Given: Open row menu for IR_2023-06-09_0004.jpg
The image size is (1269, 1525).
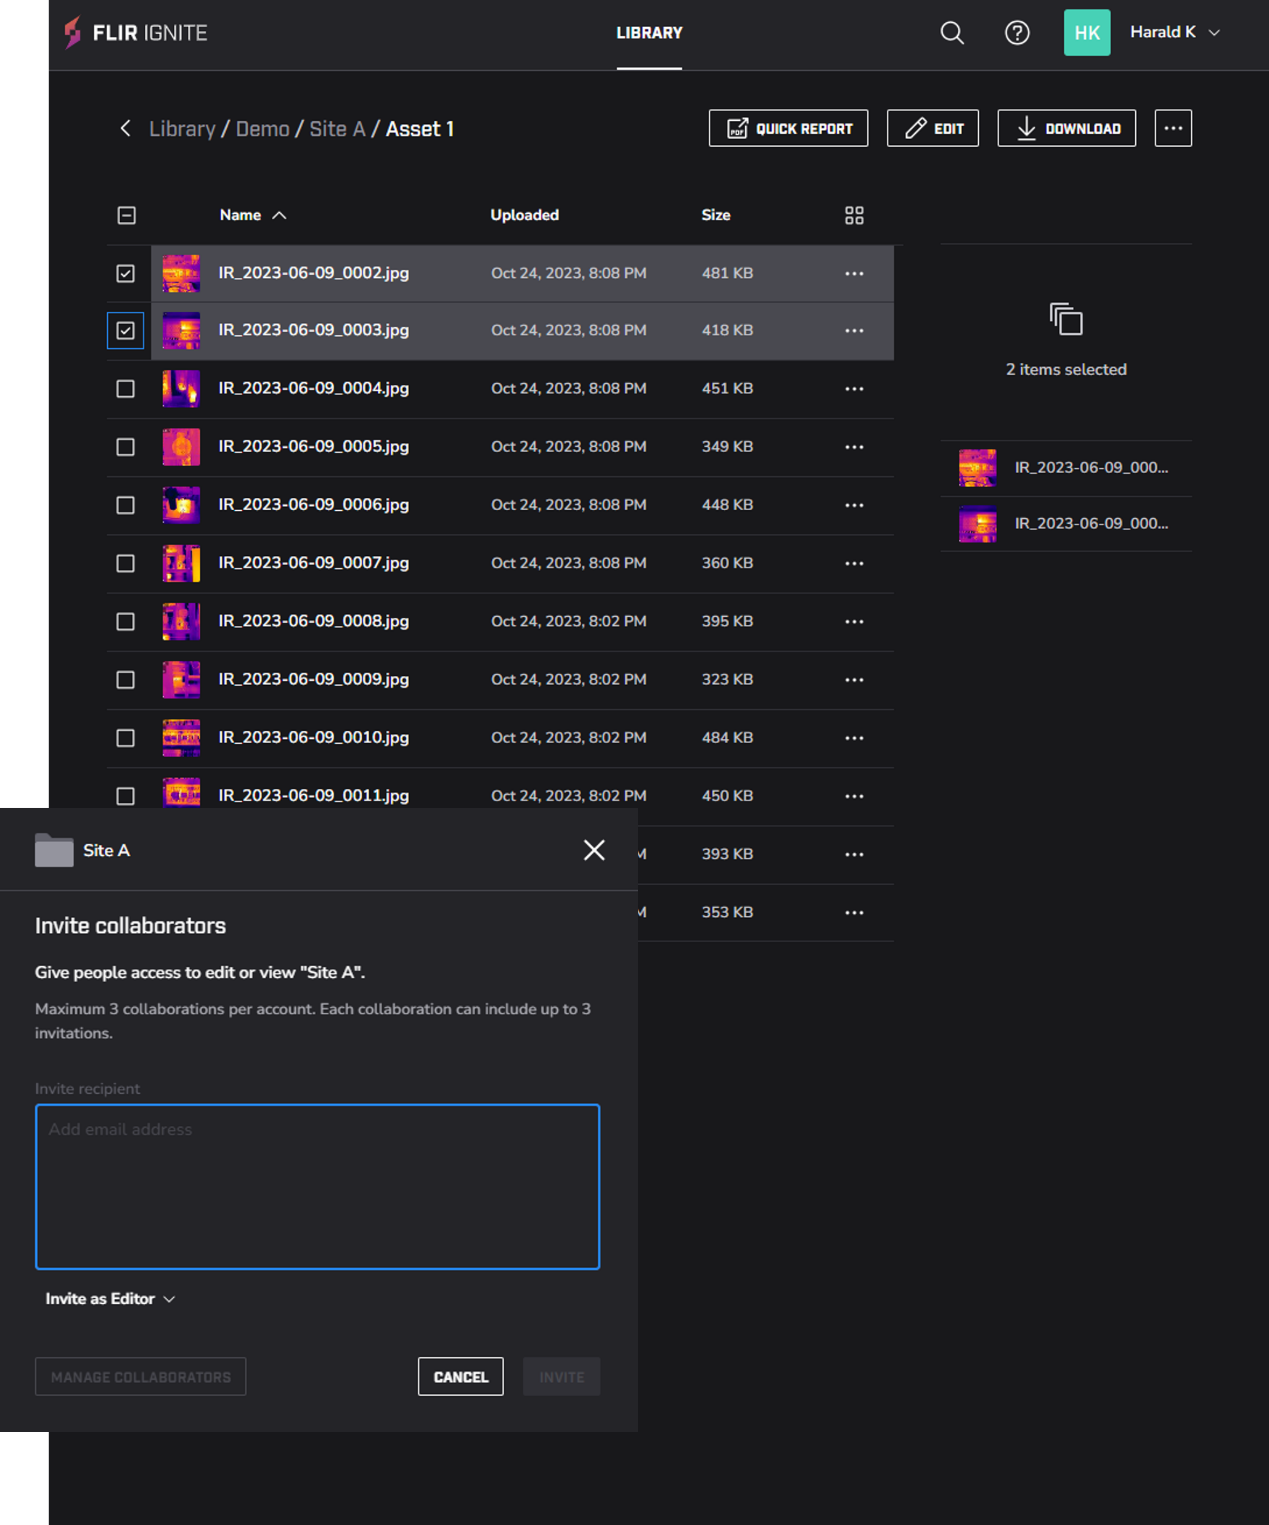Looking at the screenshot, I should point(853,389).
